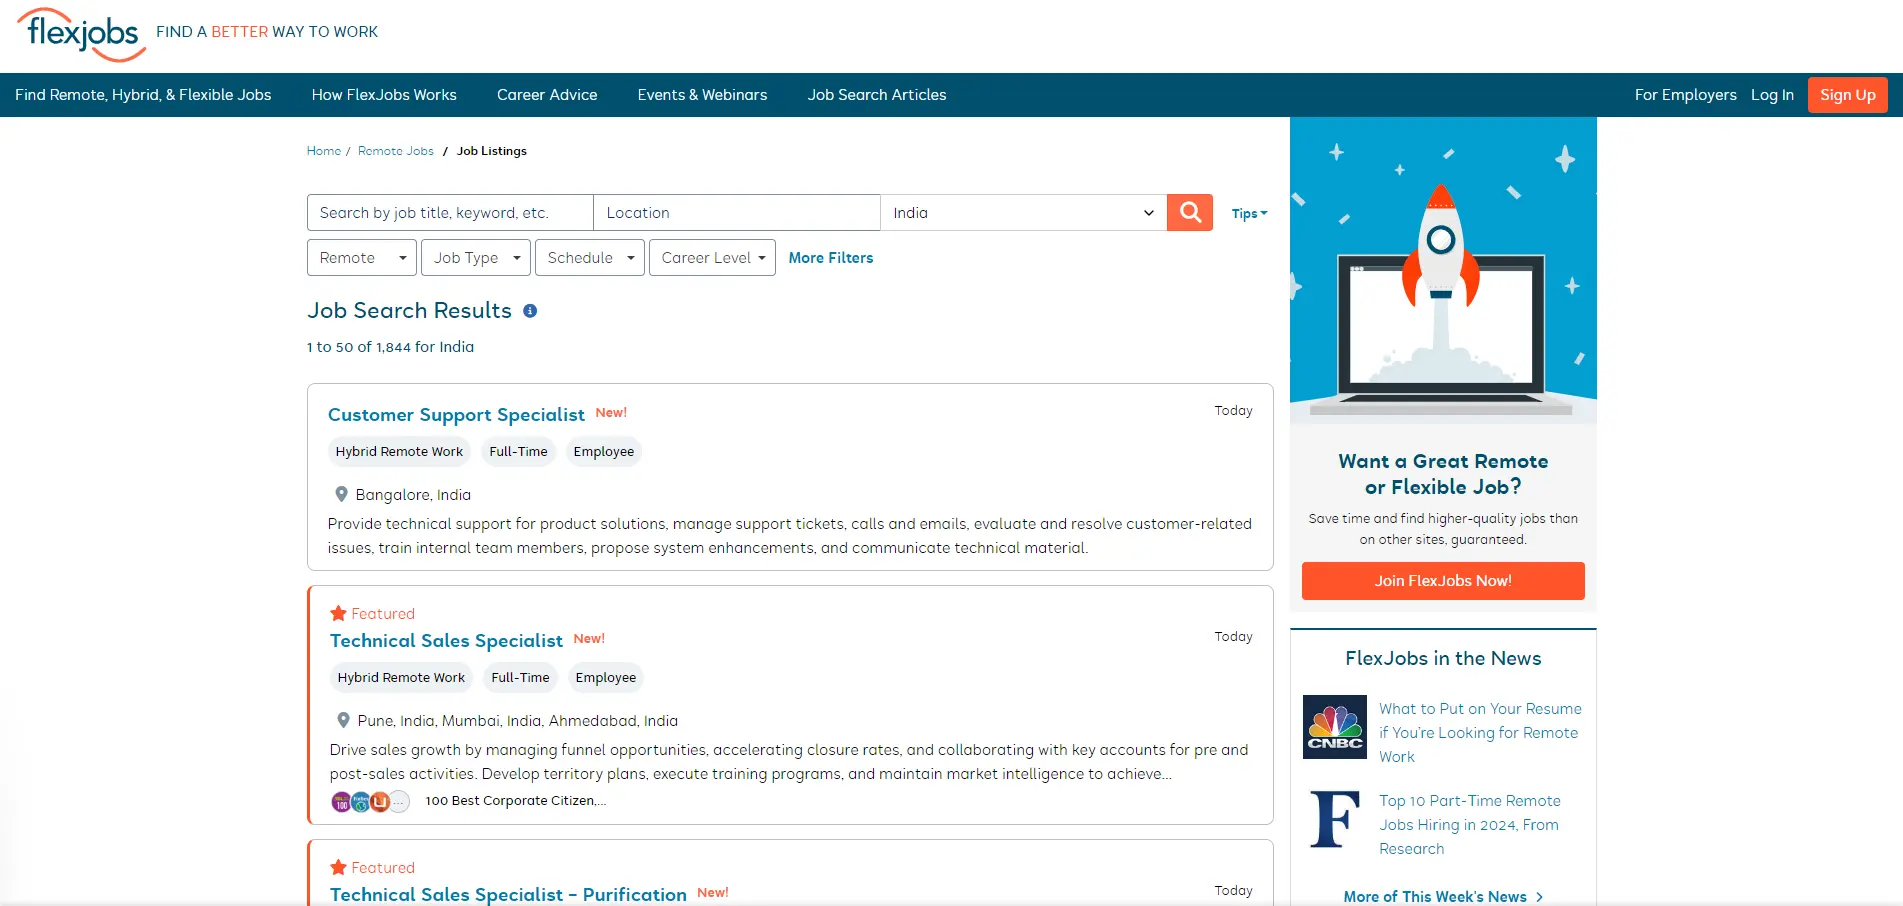
Task: Open How FlexJobs Works menu
Action: [x=384, y=95]
